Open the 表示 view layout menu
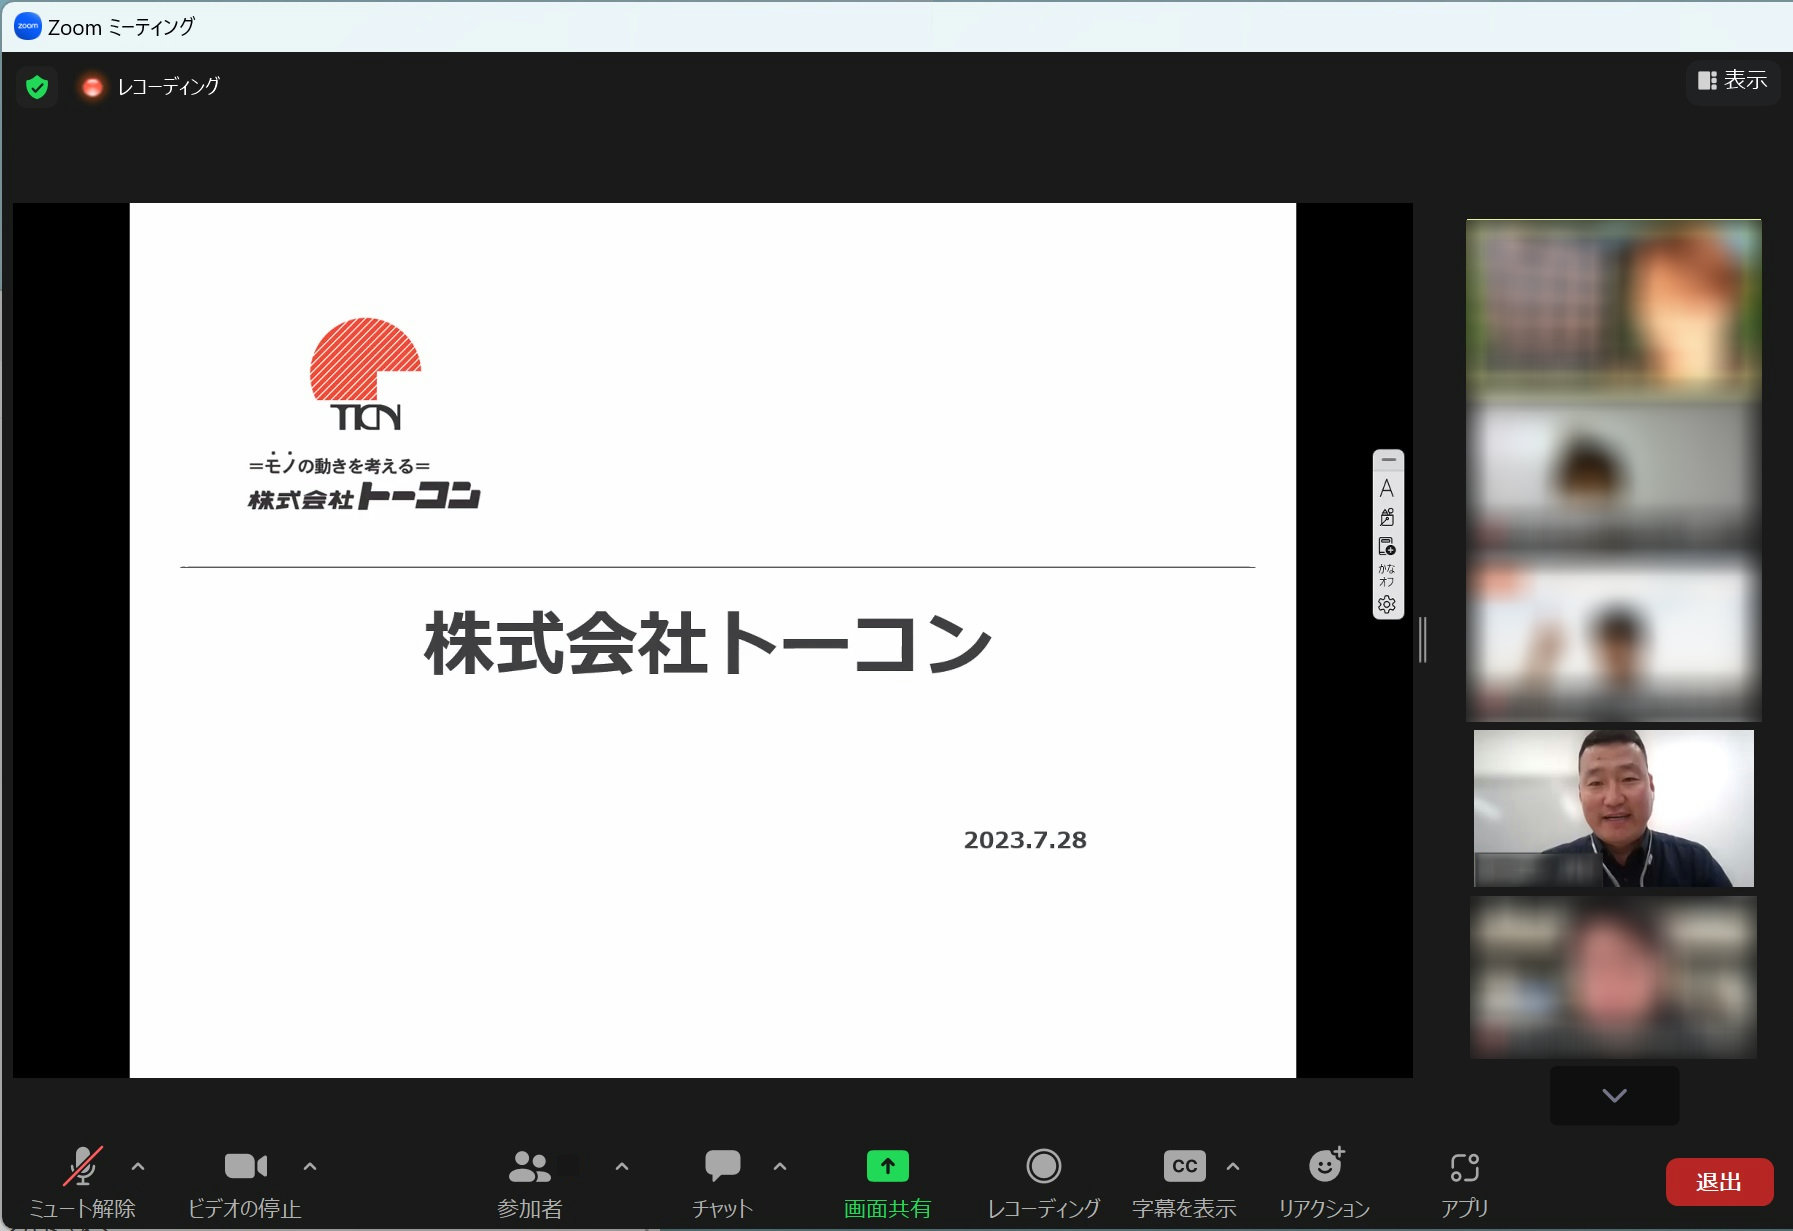The height and width of the screenshot is (1231, 1793). [1733, 80]
